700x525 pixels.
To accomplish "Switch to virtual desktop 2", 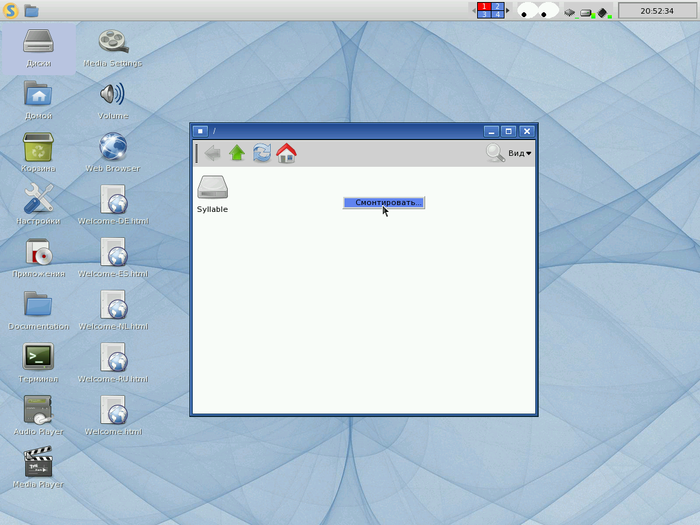I will coord(497,6).
